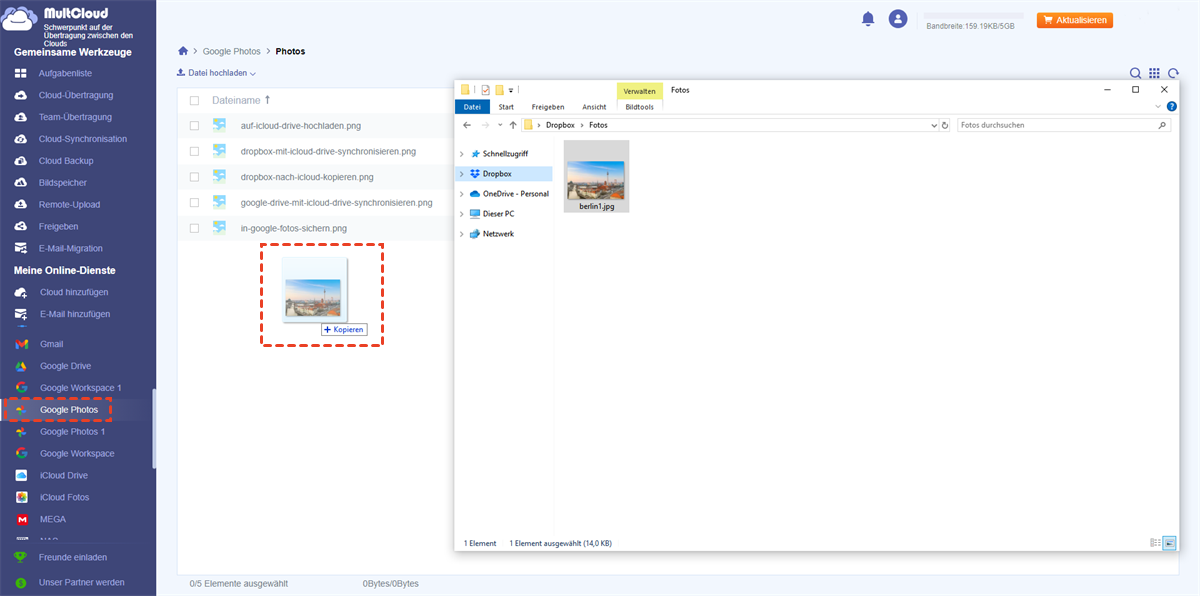Open Explorer address bar history dropdown
1200x596 pixels.
(935, 125)
